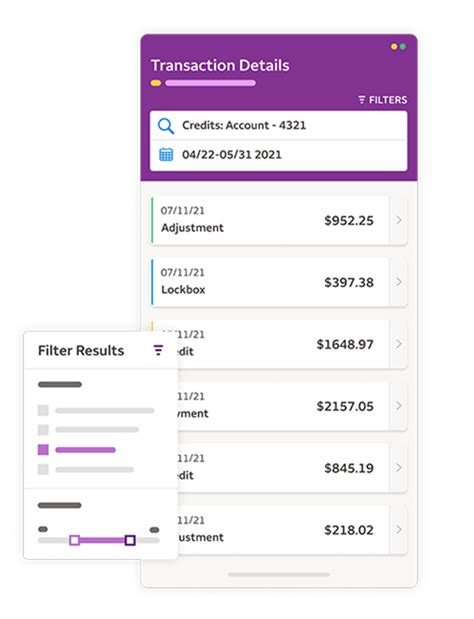Click the green dot at top right
The width and height of the screenshot is (474, 619).
[403, 47]
